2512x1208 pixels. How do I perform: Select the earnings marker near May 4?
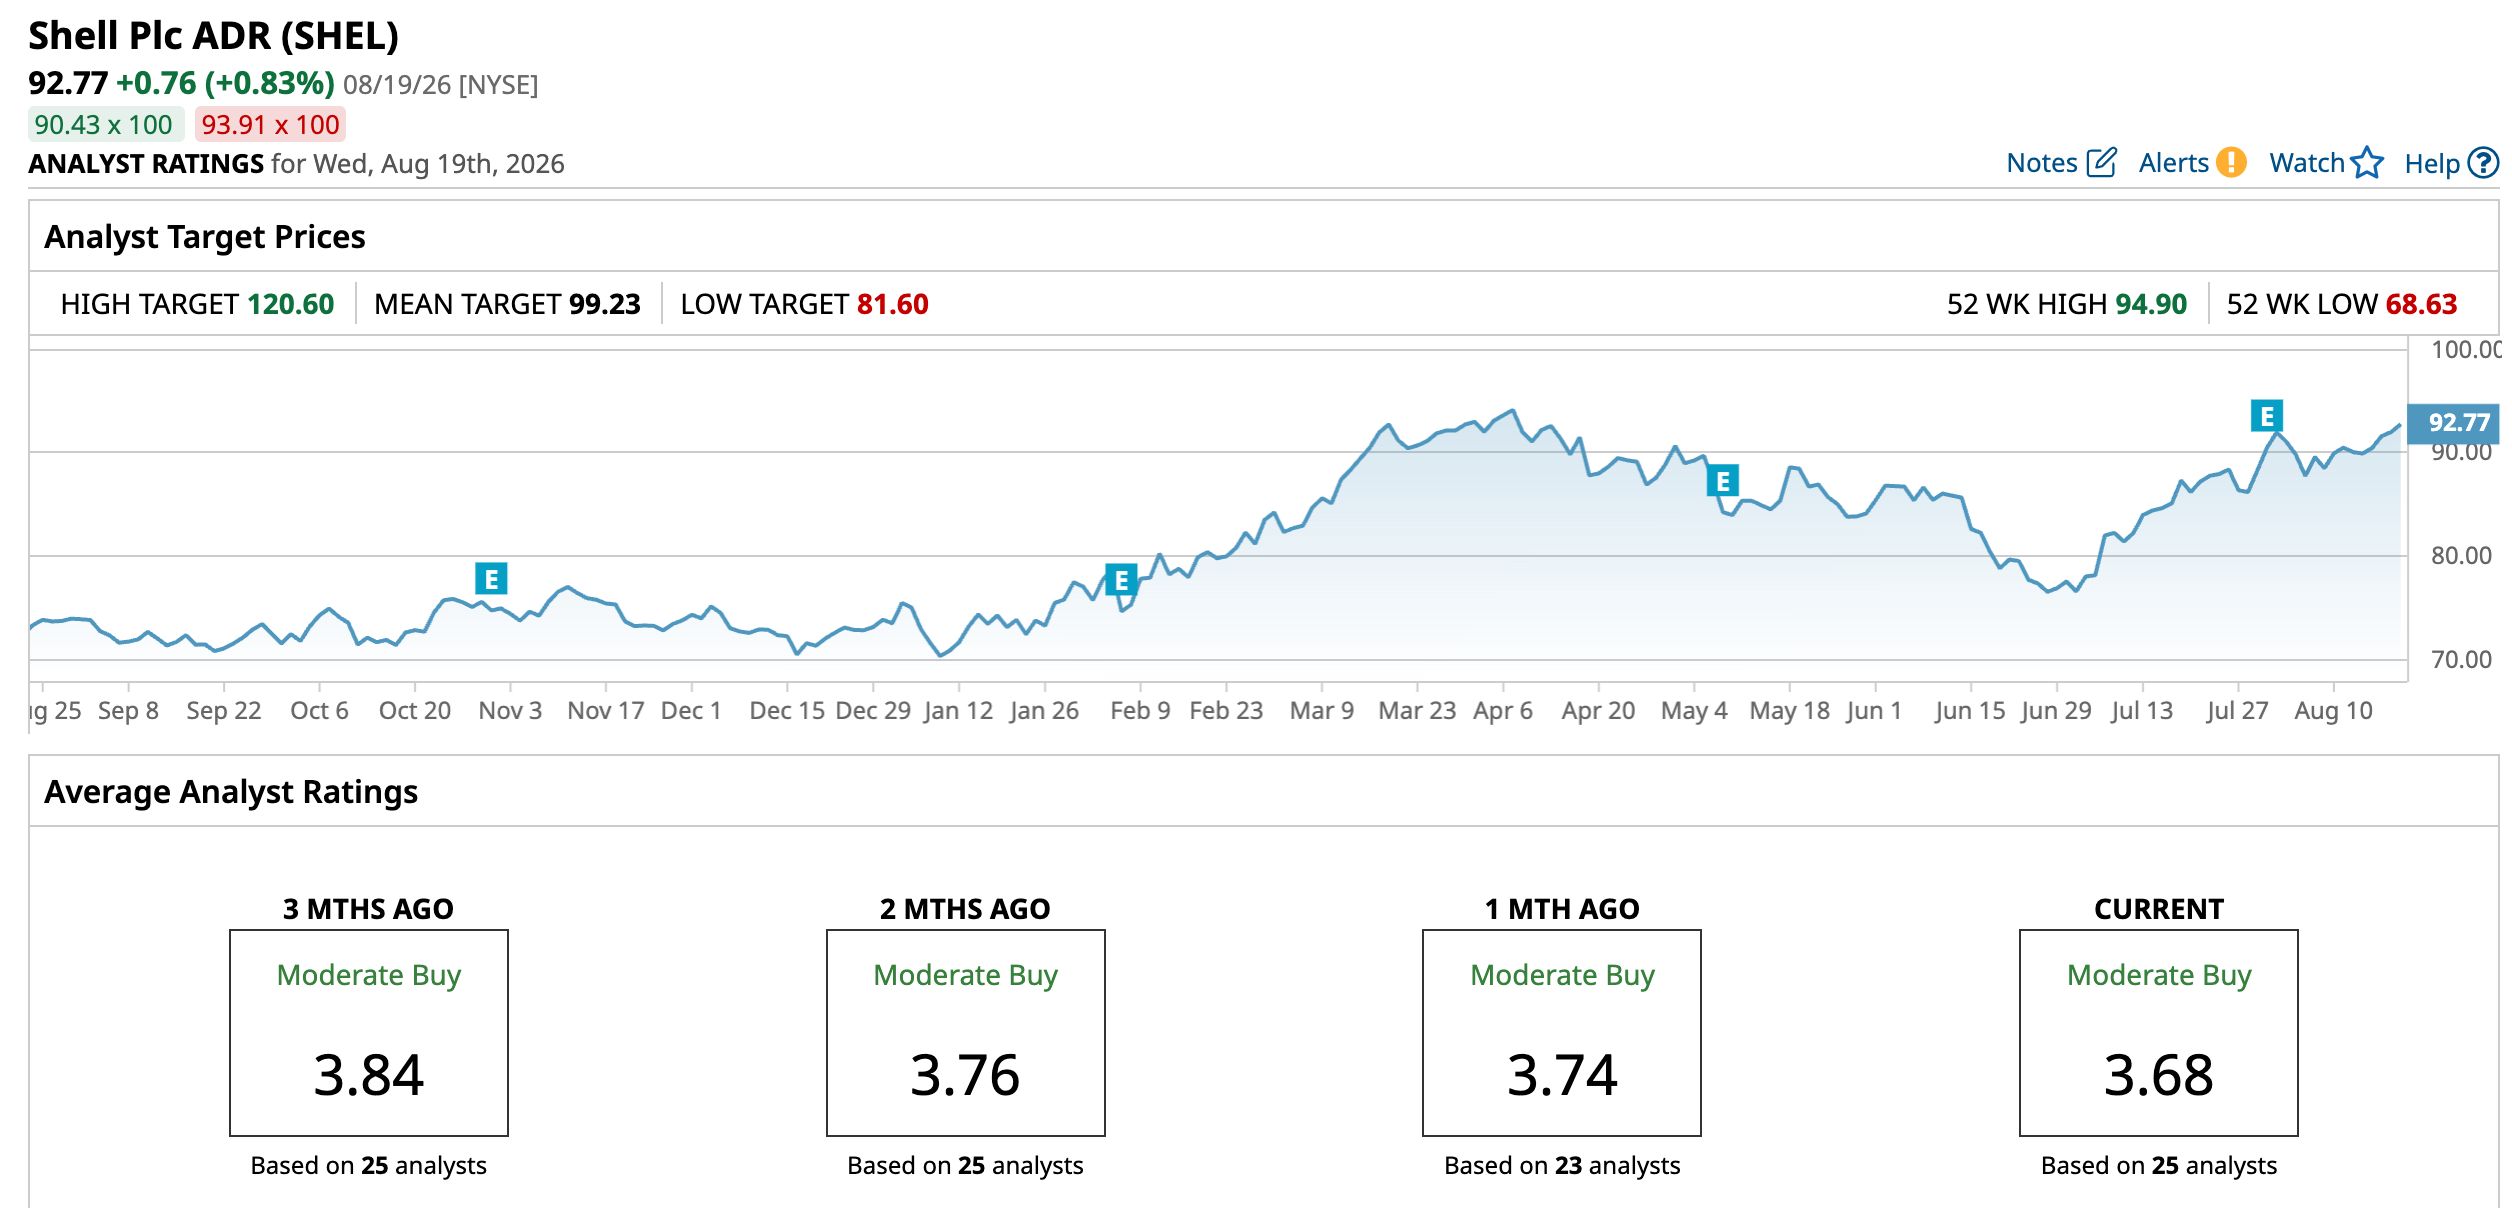[x=1722, y=481]
